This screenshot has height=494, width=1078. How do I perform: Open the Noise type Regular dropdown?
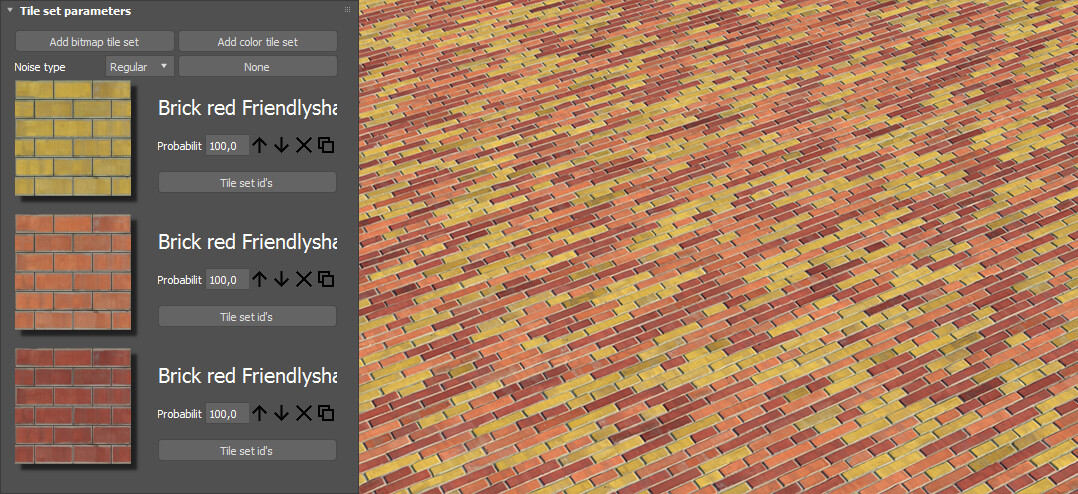[140, 67]
